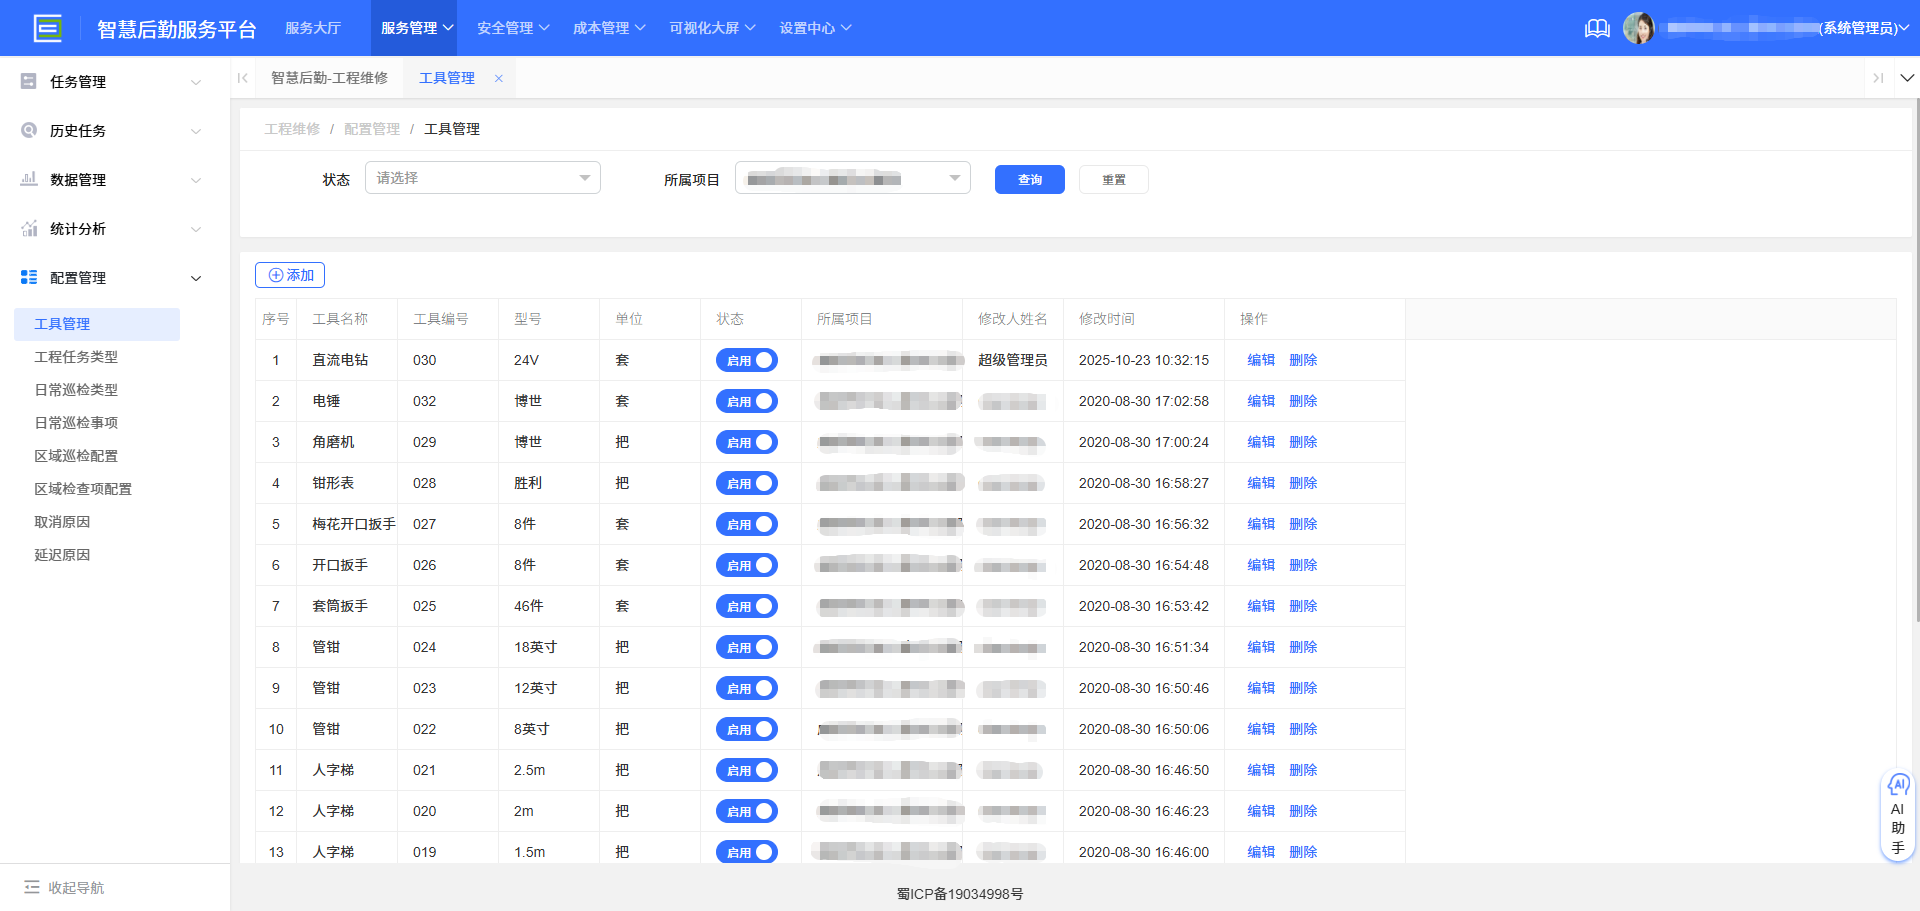Click the hamburger menu icon top left
Viewport: 1920px width, 911px height.
[47, 27]
